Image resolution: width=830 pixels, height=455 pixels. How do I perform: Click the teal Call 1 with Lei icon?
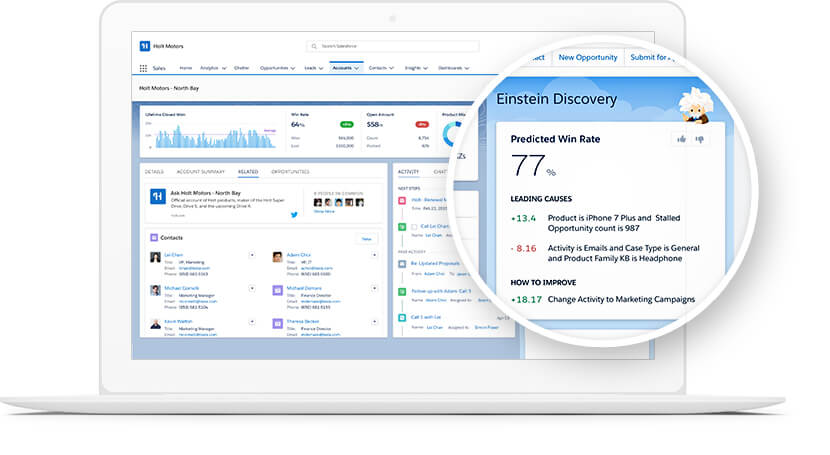pyautogui.click(x=402, y=317)
